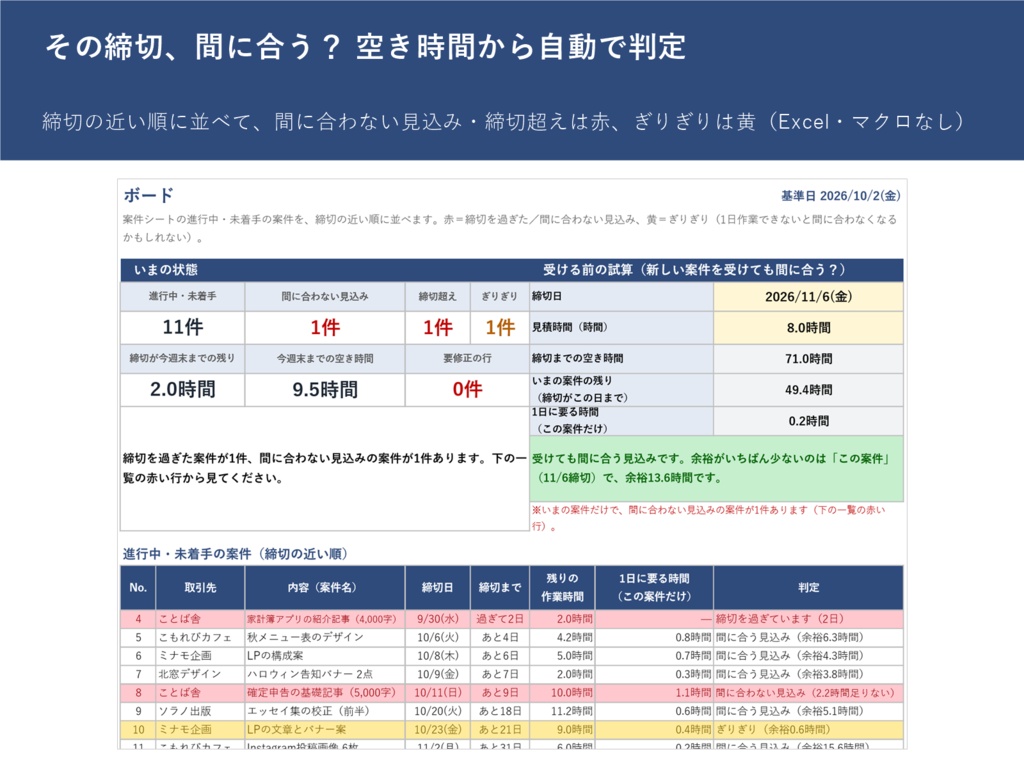Click the 締切まで column header

pos(500,588)
